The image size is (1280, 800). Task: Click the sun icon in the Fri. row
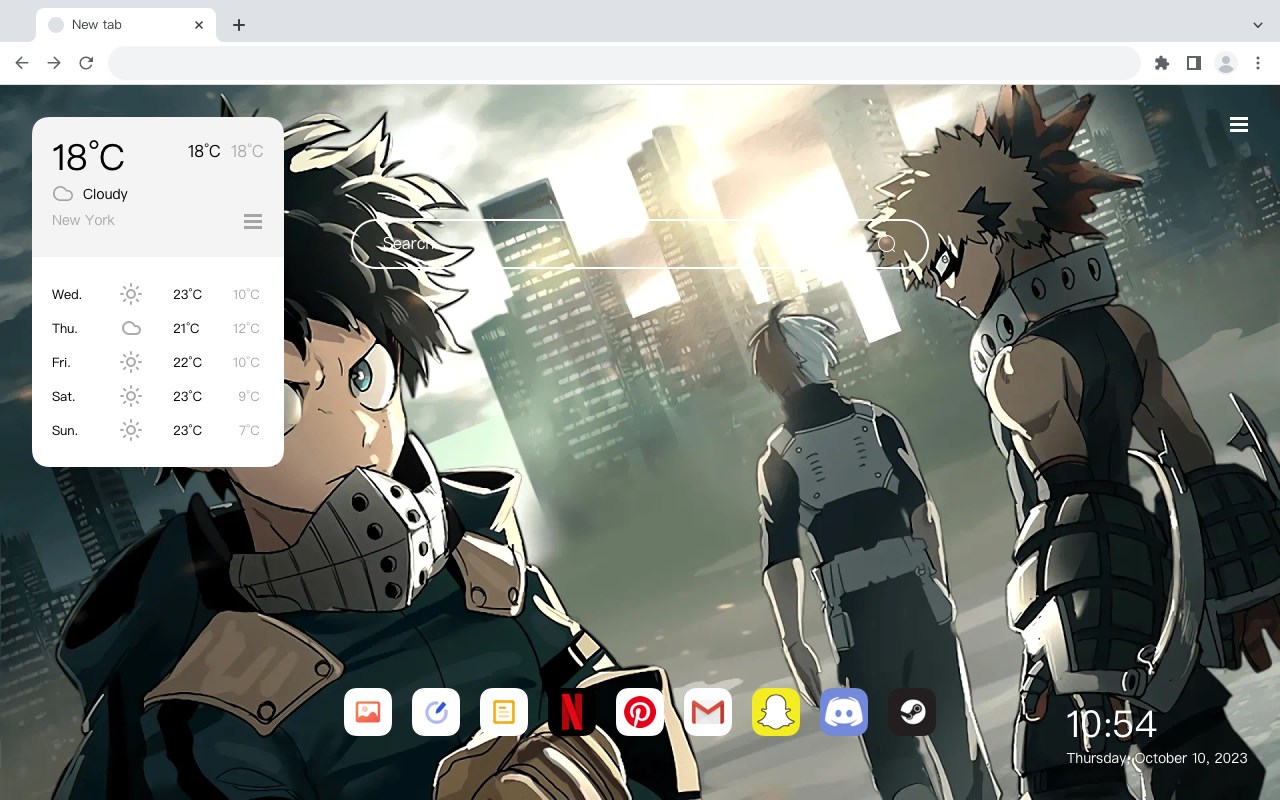131,362
